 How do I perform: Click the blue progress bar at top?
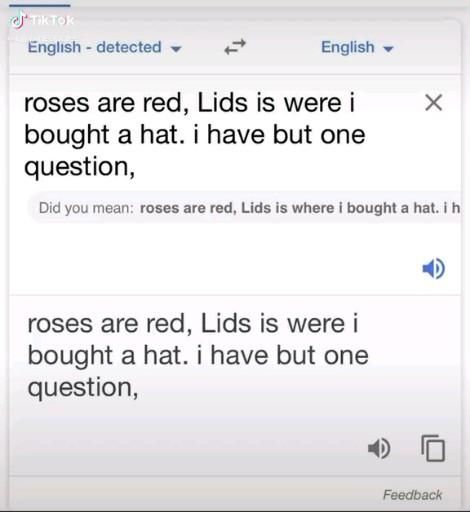[40, 5]
